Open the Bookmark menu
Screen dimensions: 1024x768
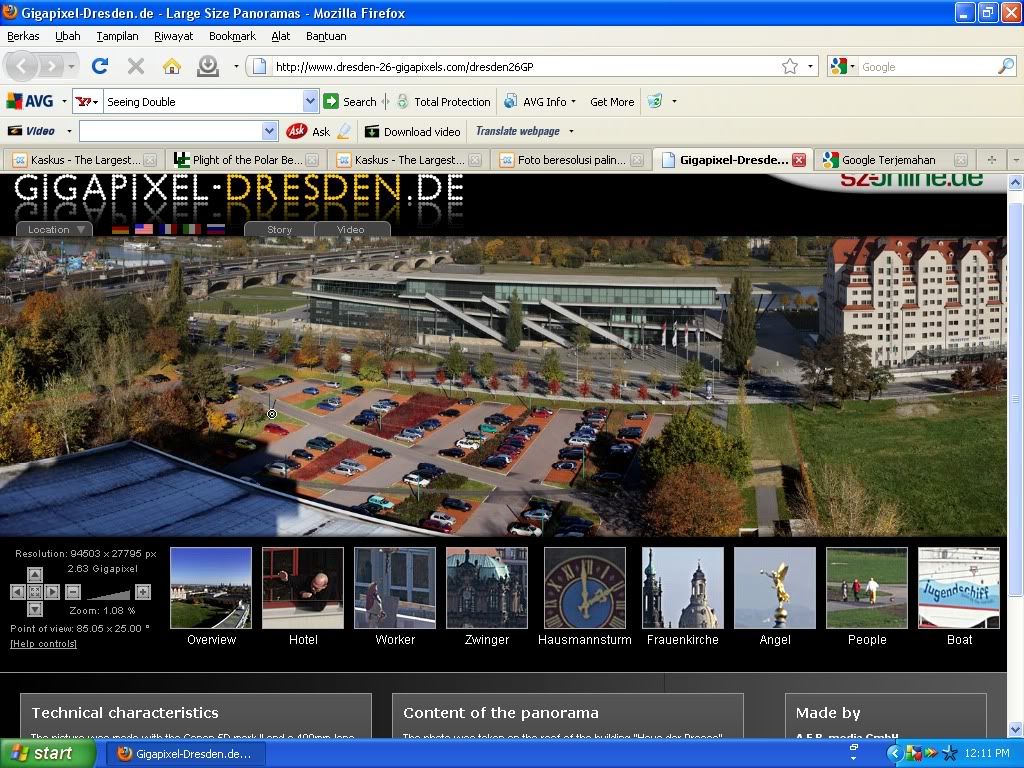(x=232, y=37)
